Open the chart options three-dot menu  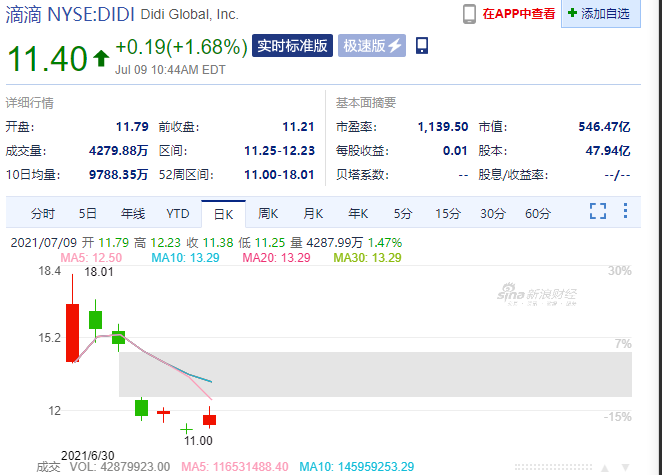point(625,211)
